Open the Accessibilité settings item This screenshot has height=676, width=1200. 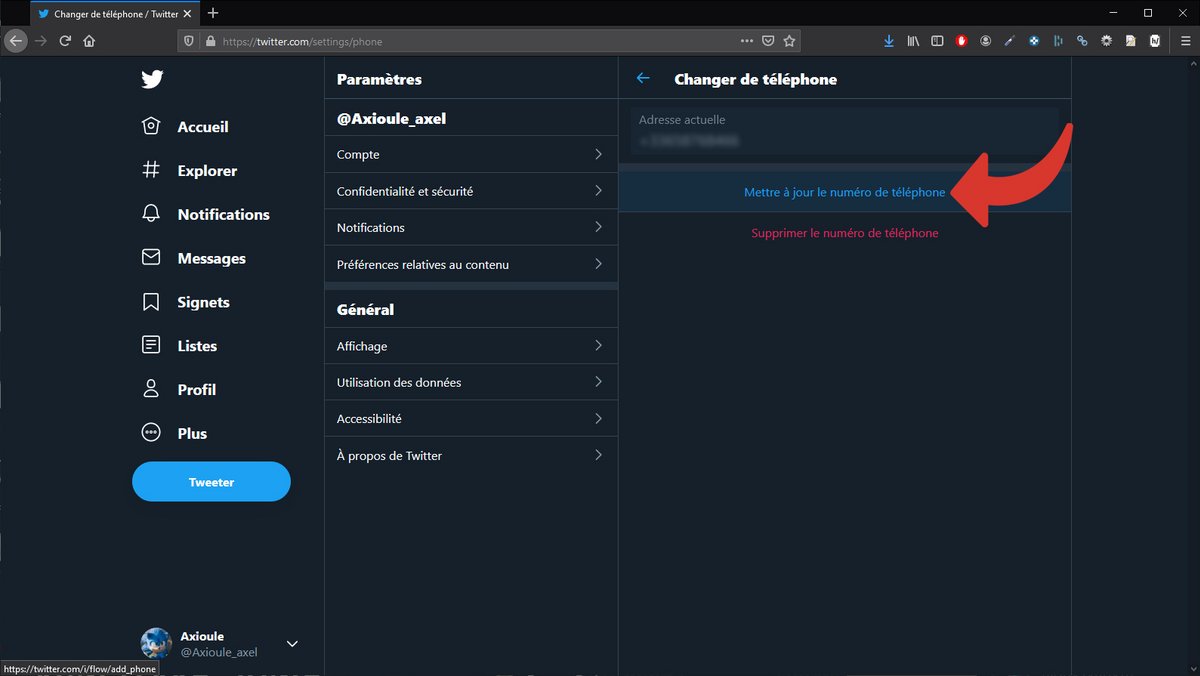coord(471,419)
